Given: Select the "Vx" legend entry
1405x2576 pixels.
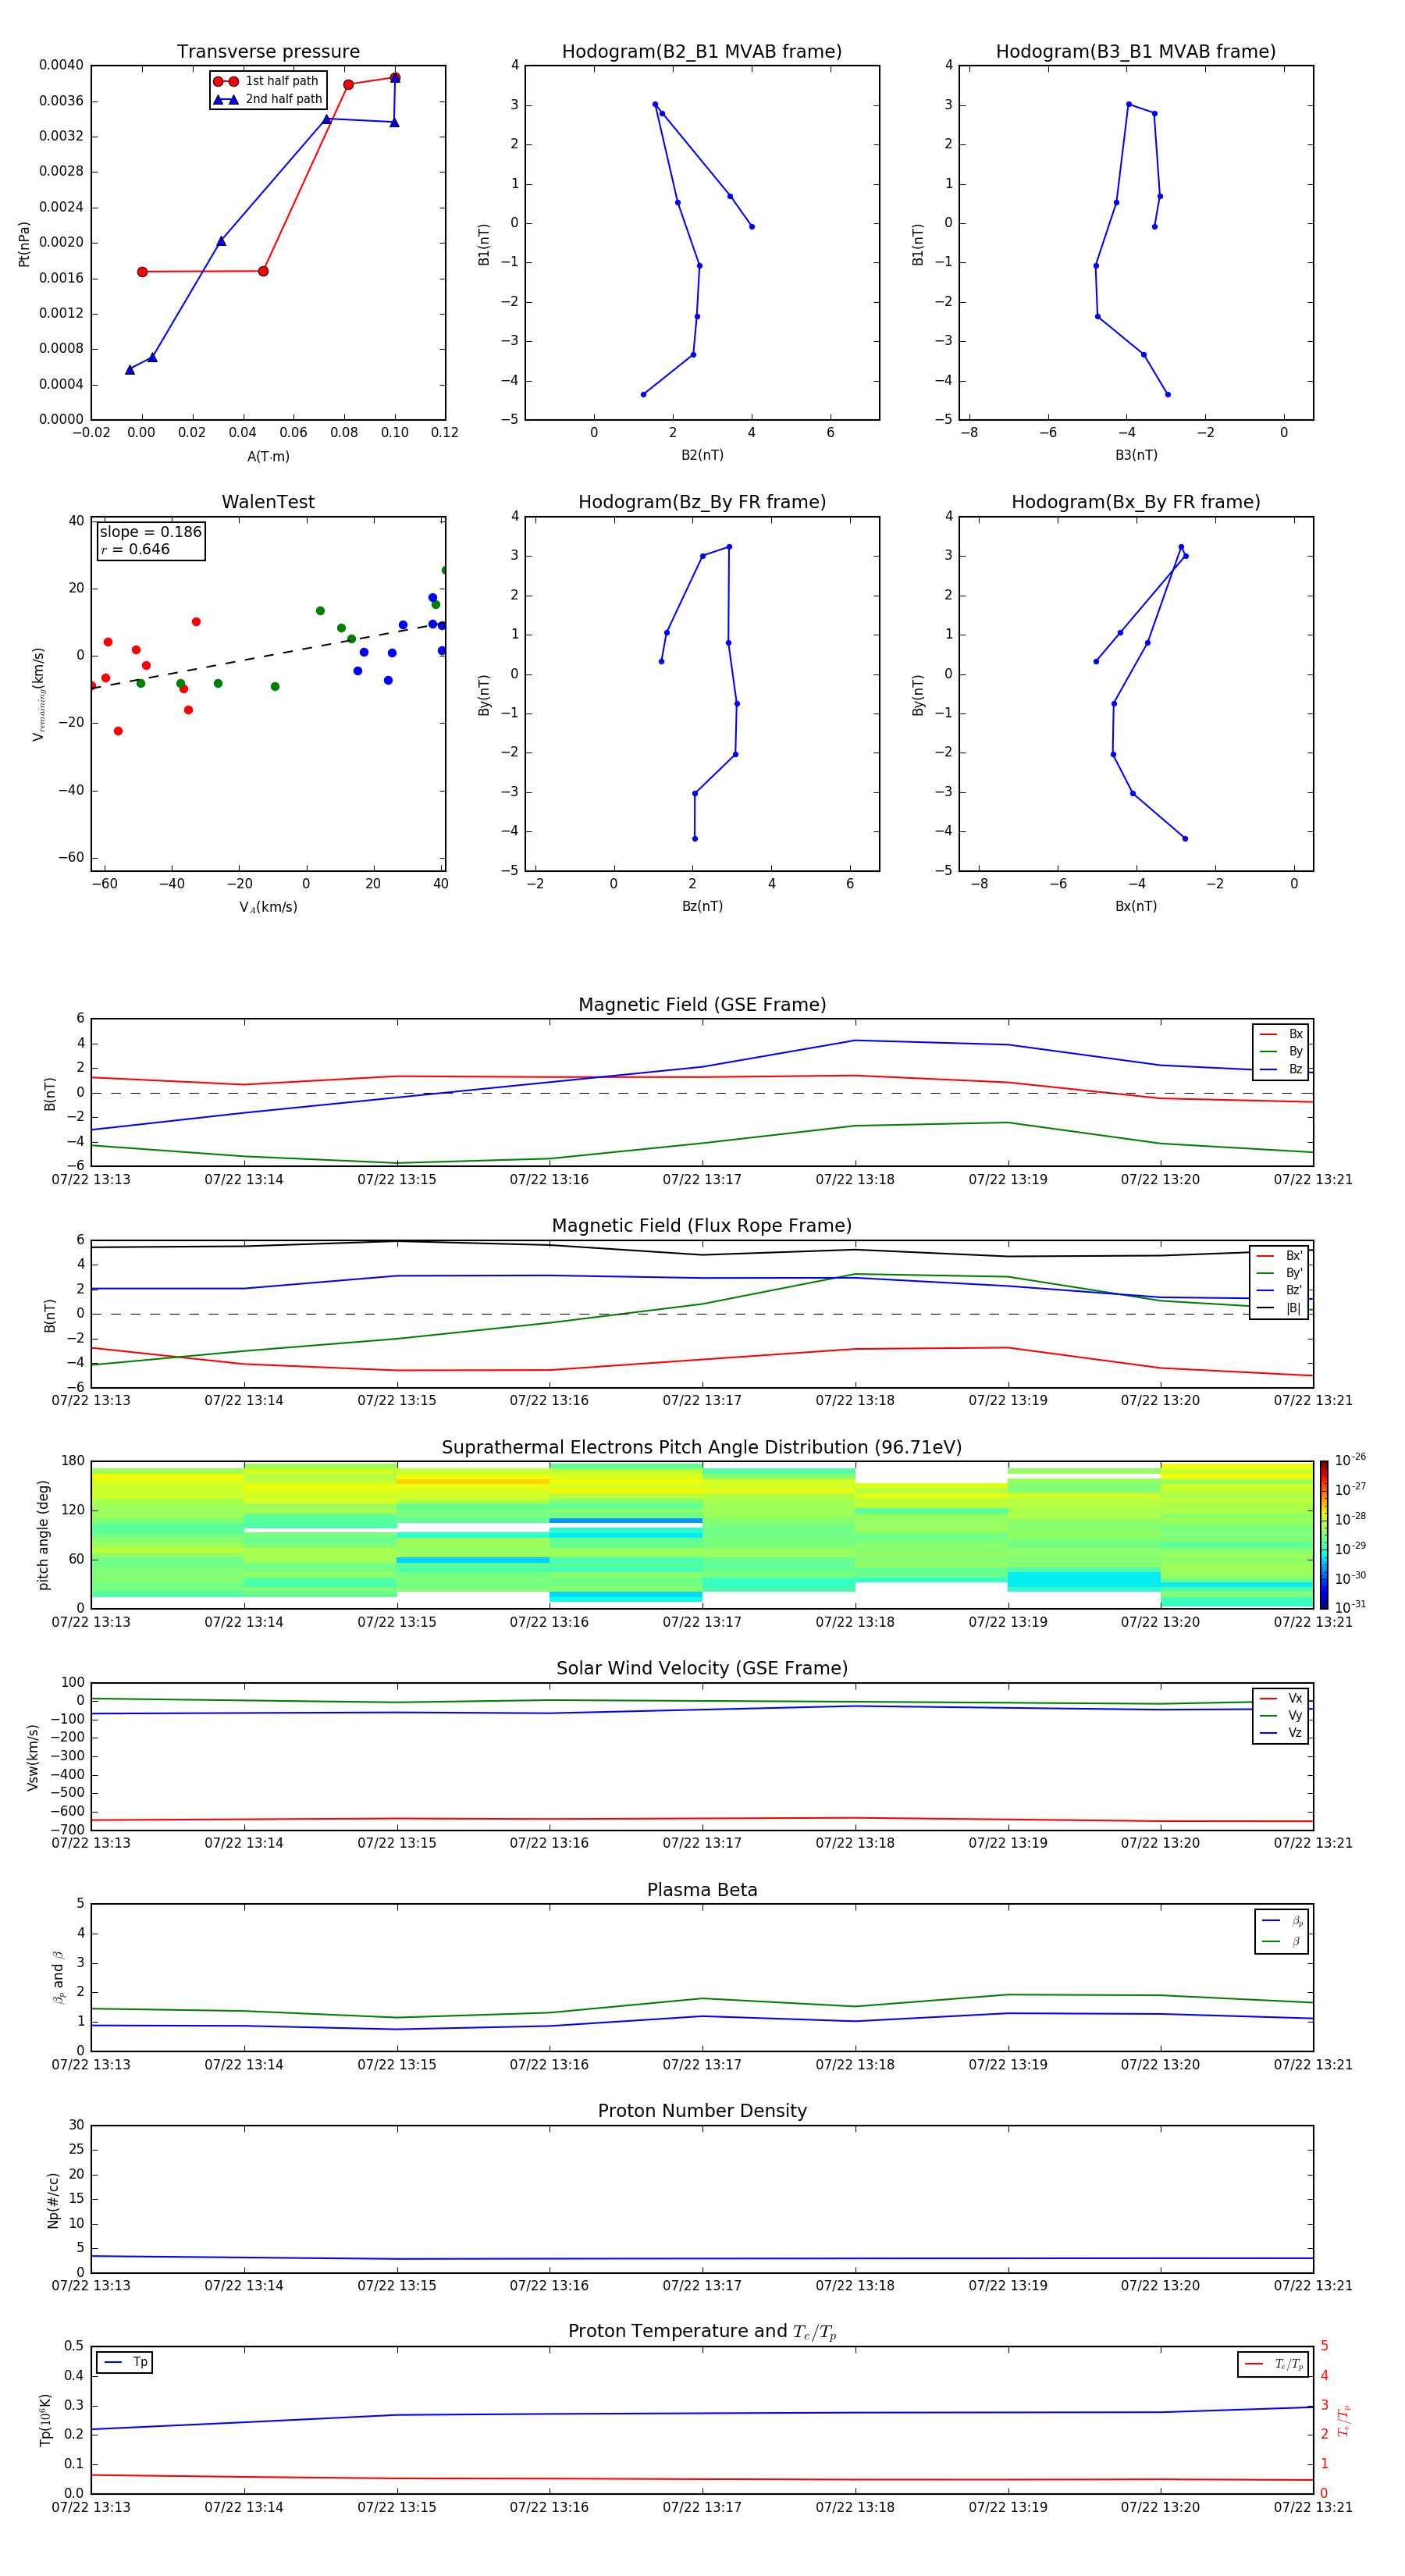Looking at the screenshot, I should 1281,1698.
